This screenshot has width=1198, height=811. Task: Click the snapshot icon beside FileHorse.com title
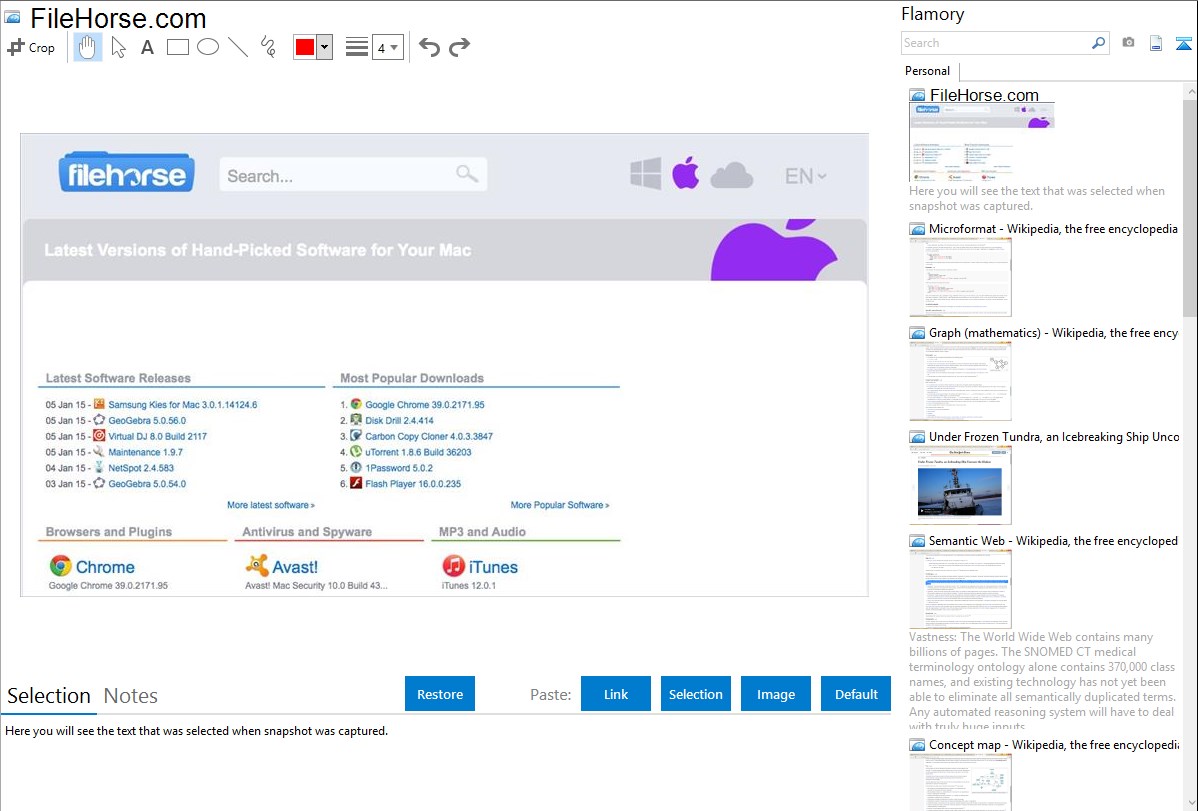(x=918, y=96)
